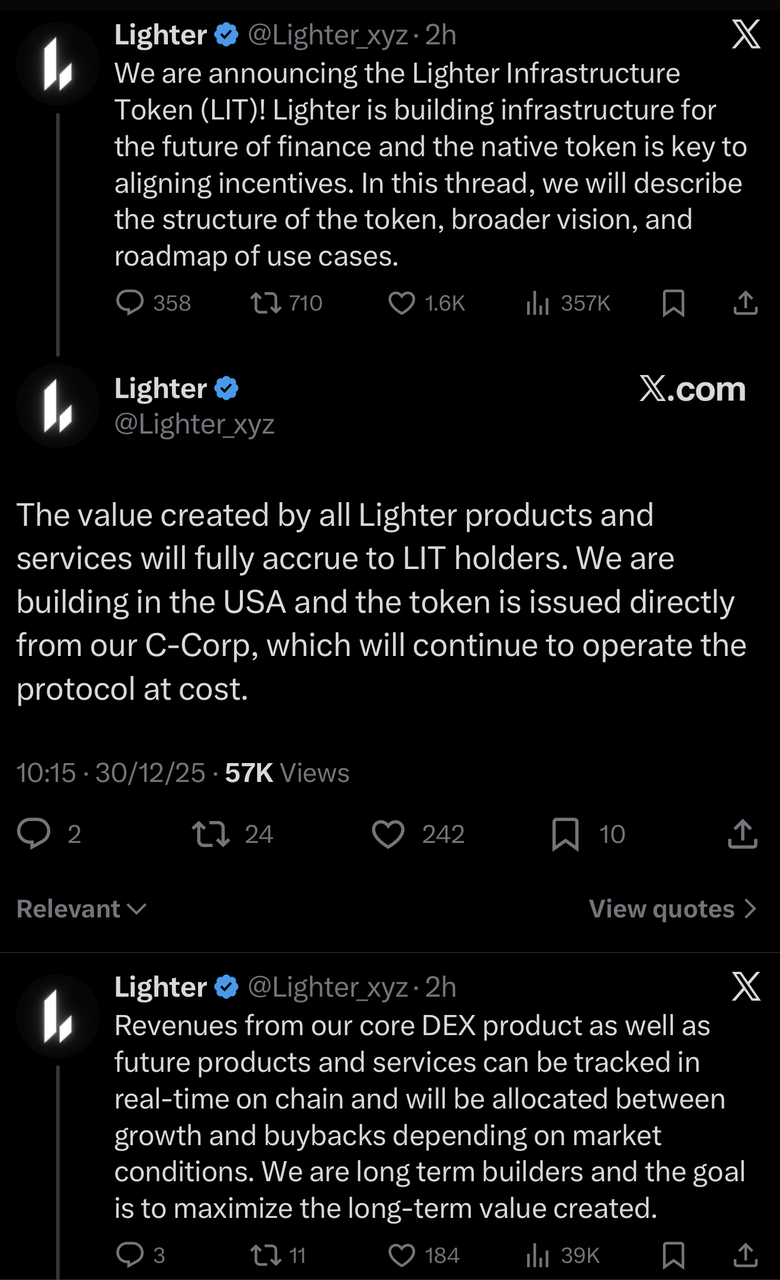Image resolution: width=780 pixels, height=1280 pixels.
Task: Reply to the LIT announcement tweet
Action: (131, 303)
